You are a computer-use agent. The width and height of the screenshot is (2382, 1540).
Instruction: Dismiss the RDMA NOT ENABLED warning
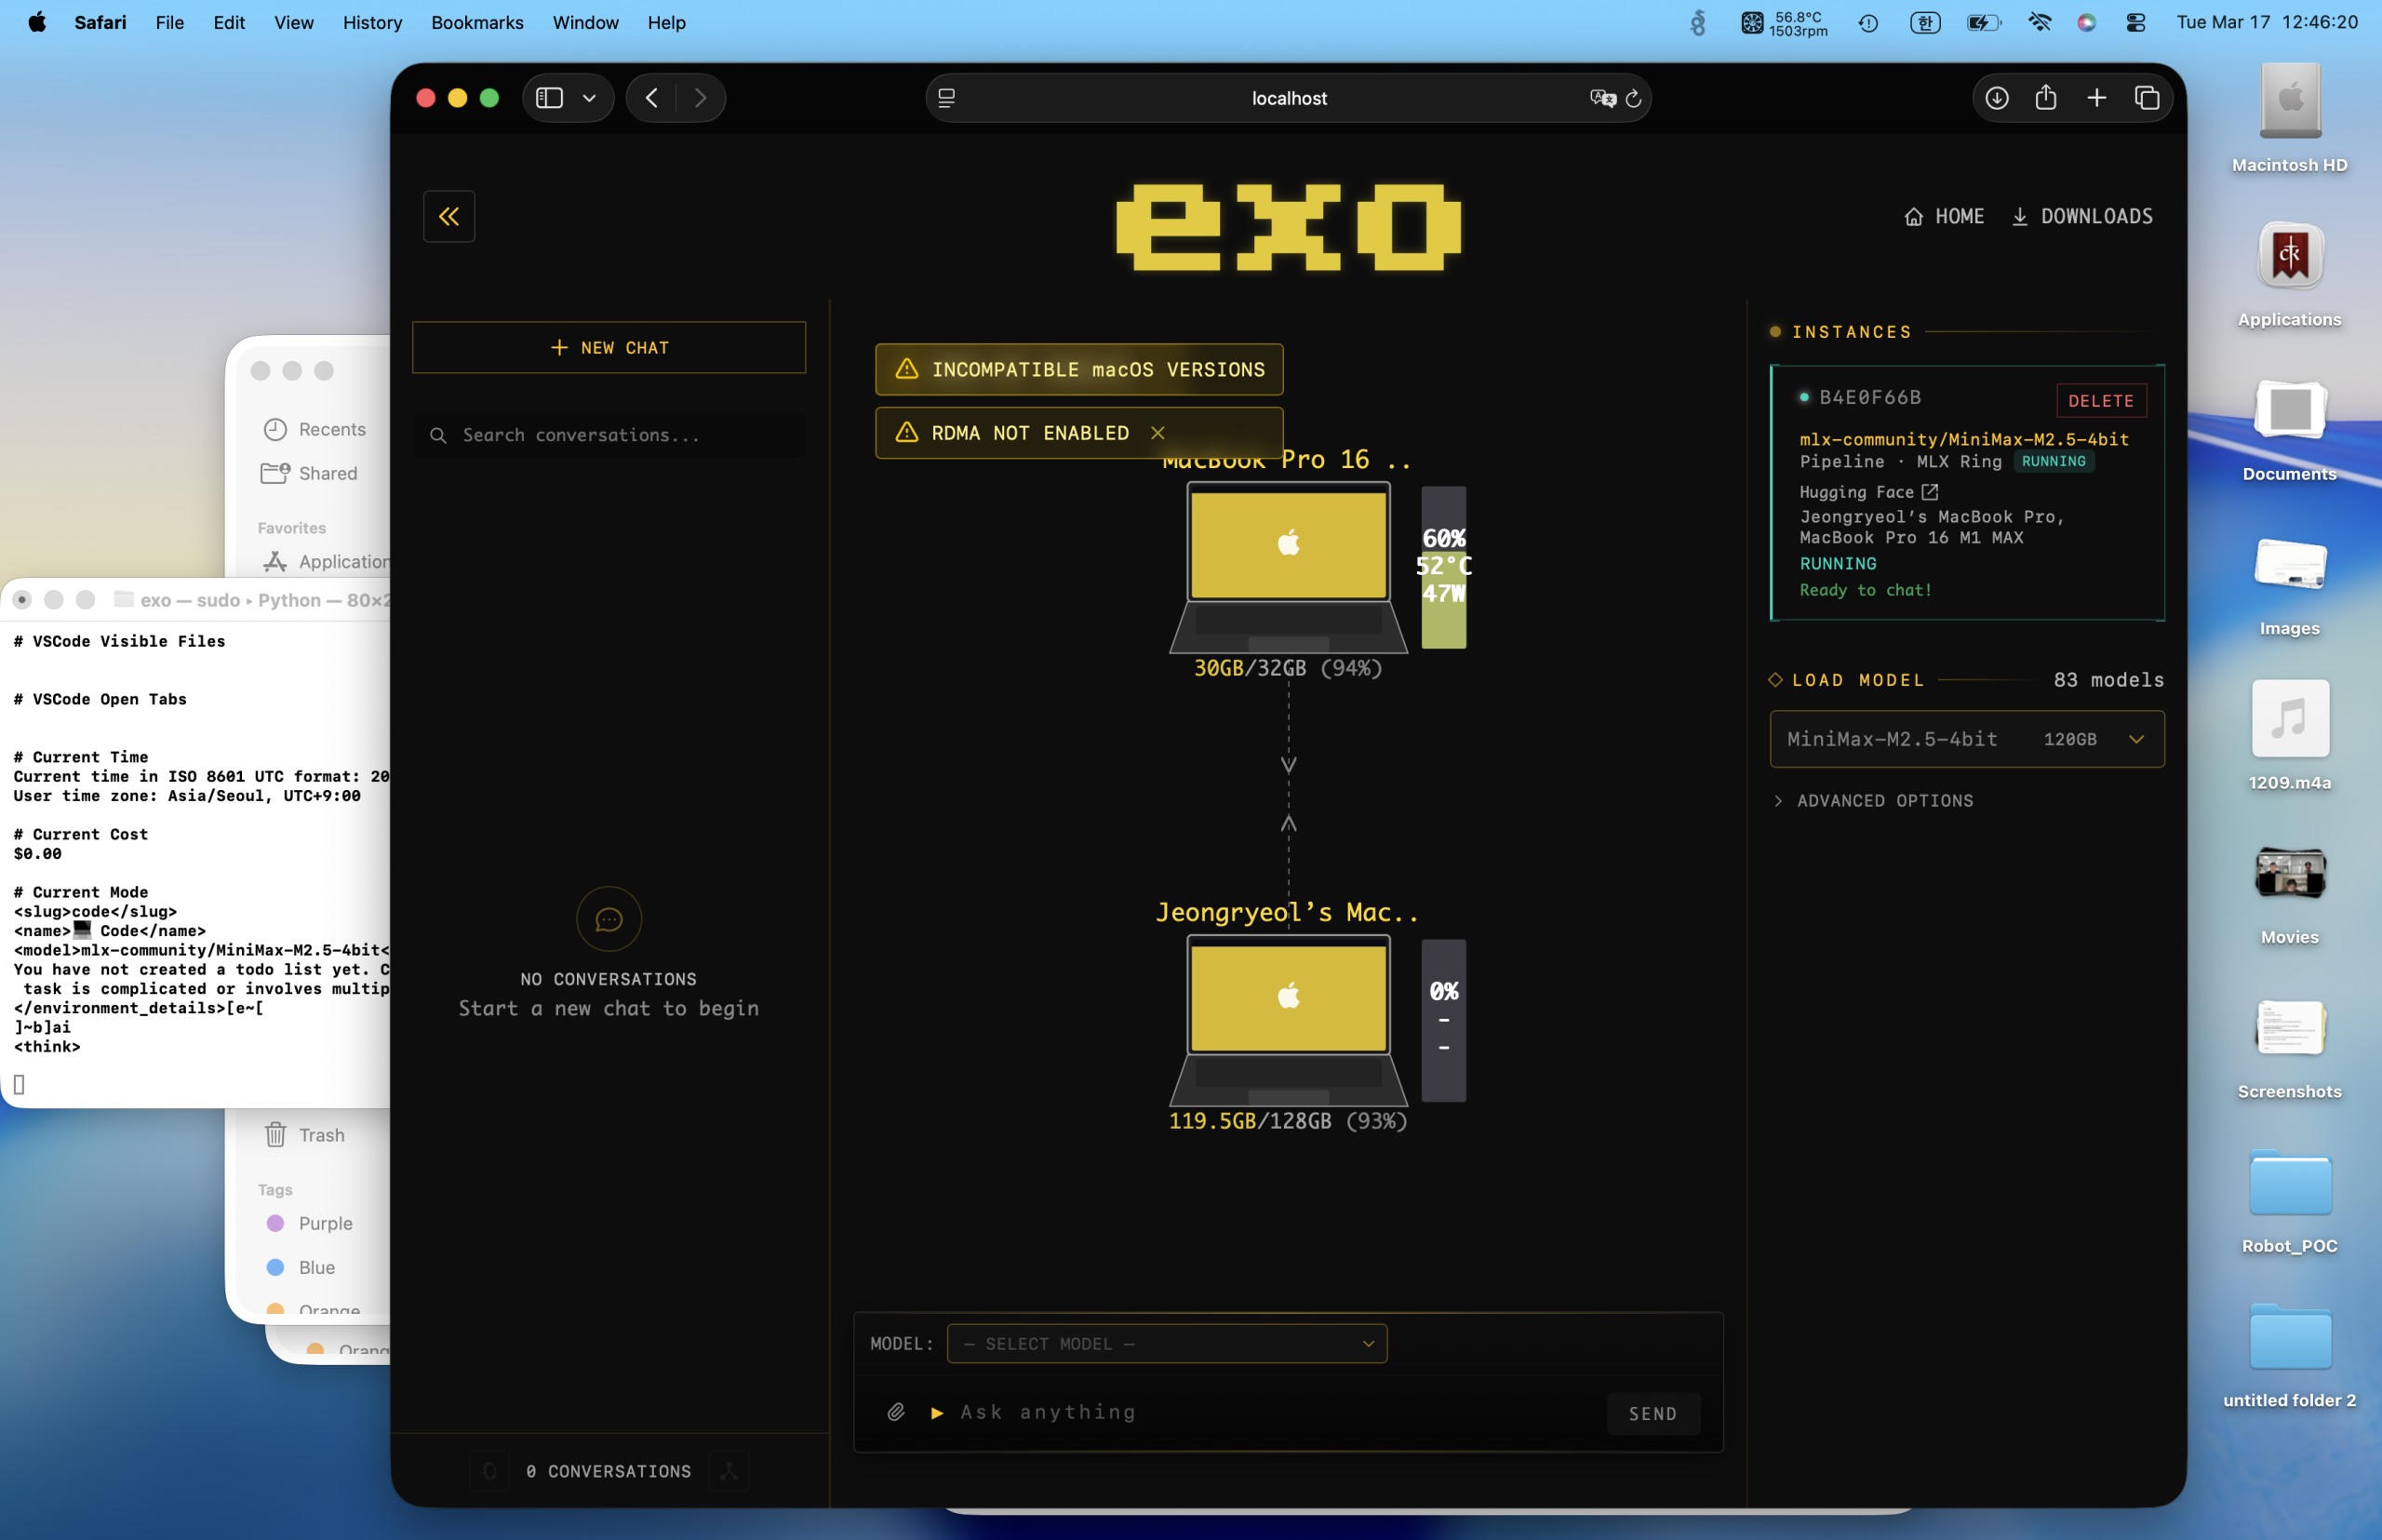(x=1158, y=433)
